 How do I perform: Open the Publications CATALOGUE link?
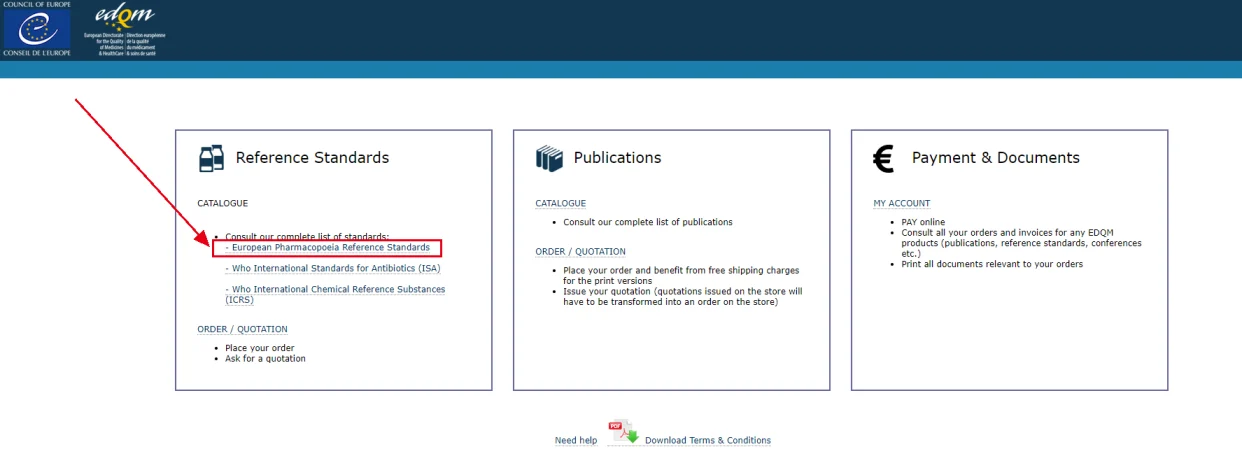560,203
